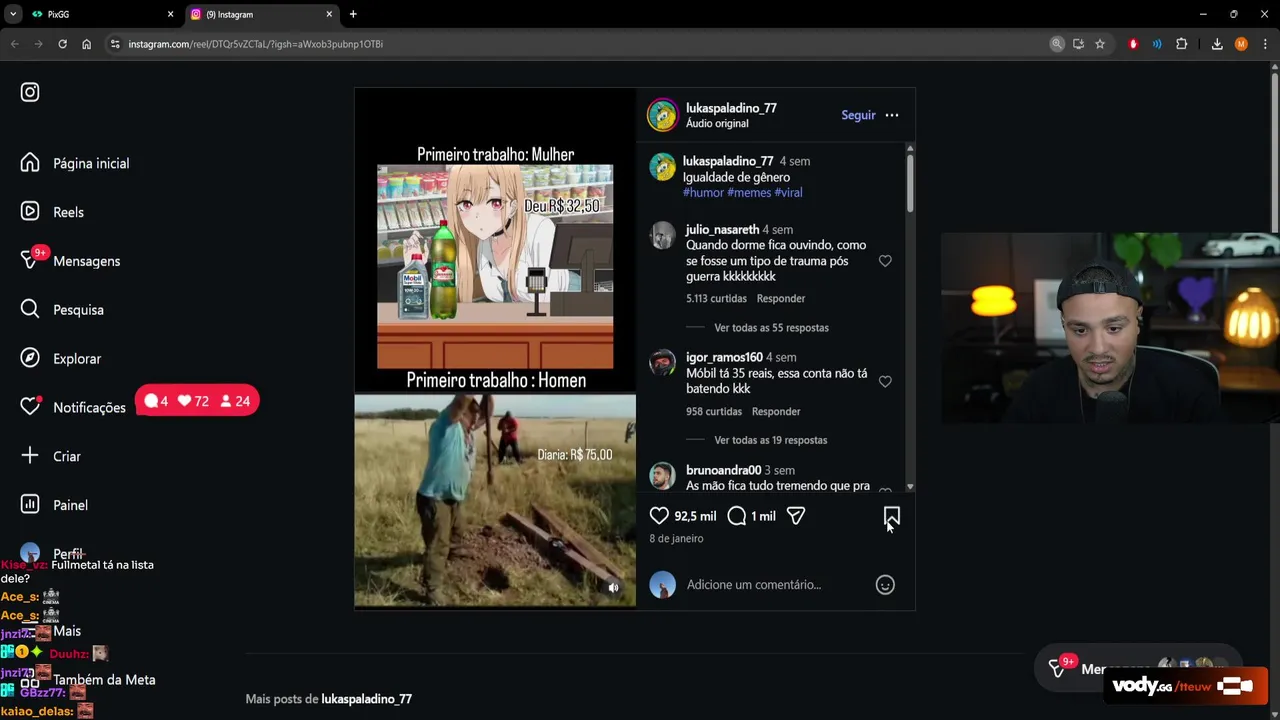The image size is (1280, 720).
Task: Click the Reels play icon
Action: tap(30, 212)
